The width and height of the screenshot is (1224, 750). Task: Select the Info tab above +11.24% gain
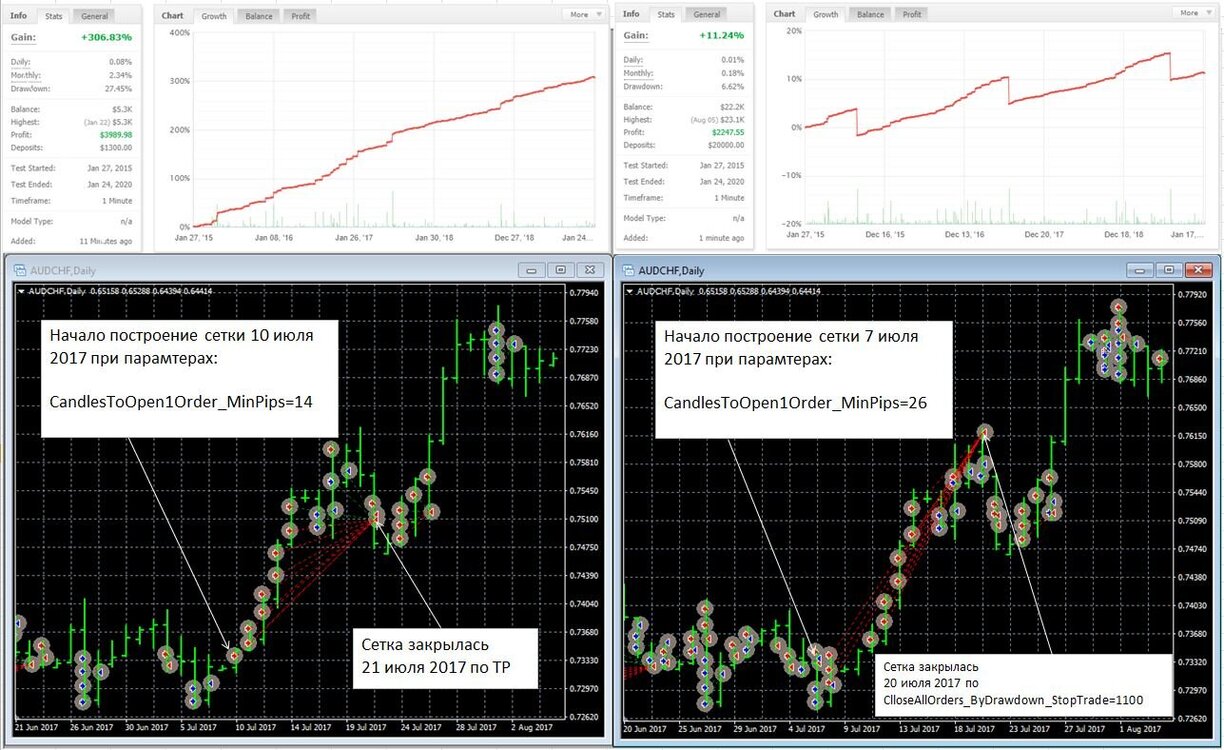pyautogui.click(x=631, y=15)
